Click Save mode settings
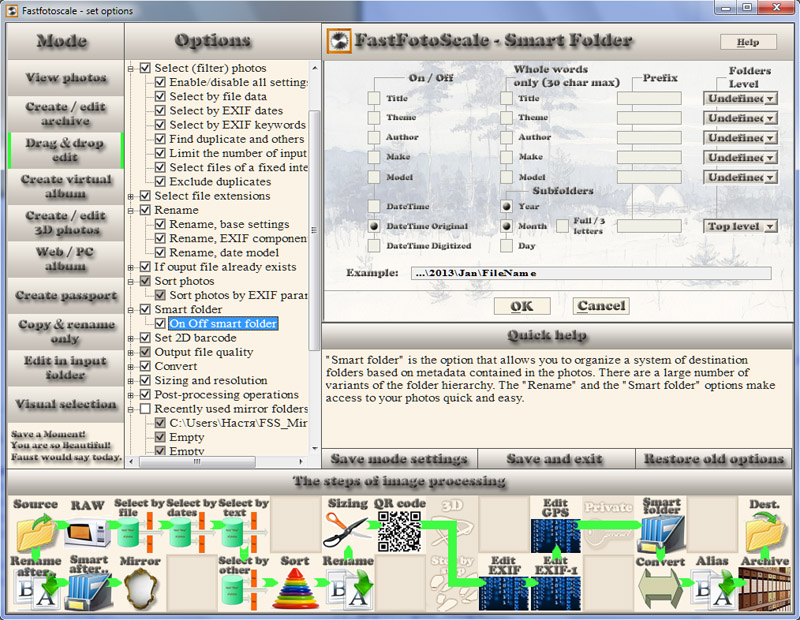 pos(399,459)
